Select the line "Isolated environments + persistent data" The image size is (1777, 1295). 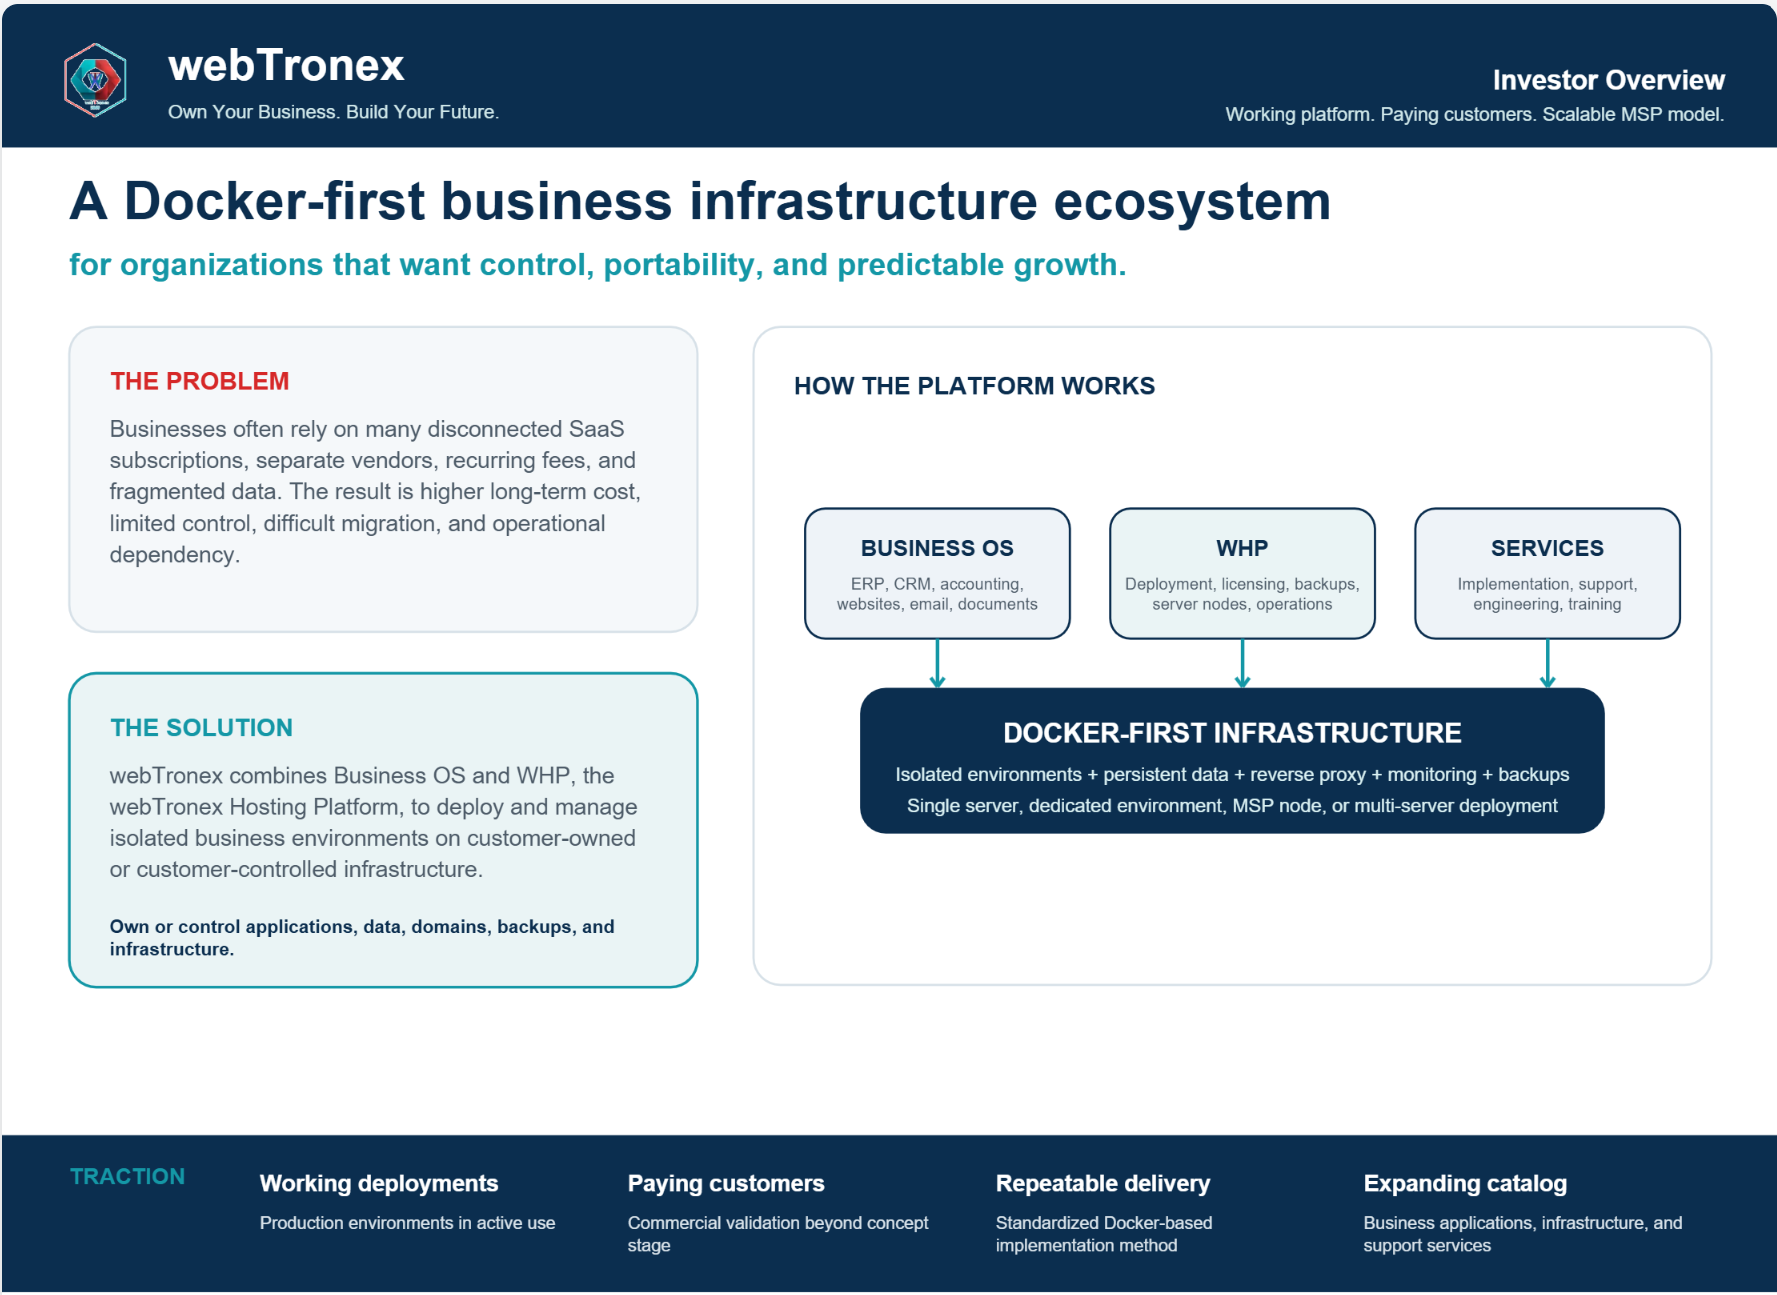click(1232, 774)
